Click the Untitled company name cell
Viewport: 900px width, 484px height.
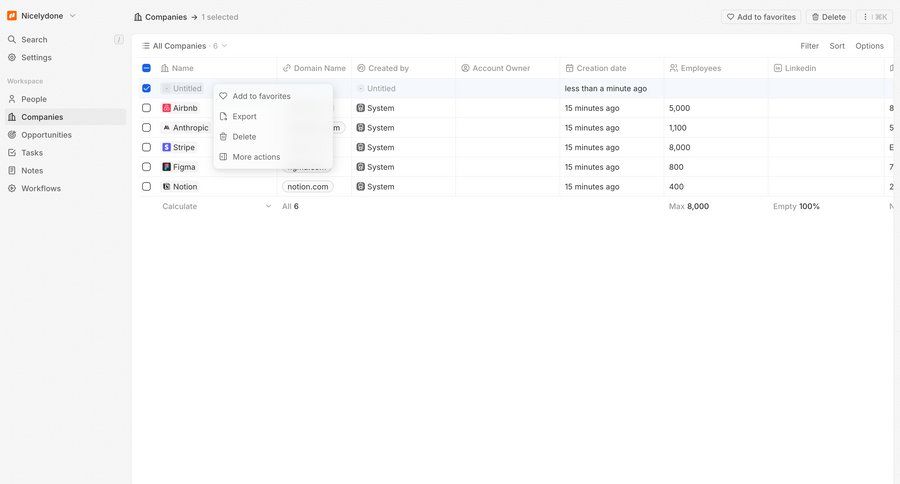pyautogui.click(x=183, y=88)
